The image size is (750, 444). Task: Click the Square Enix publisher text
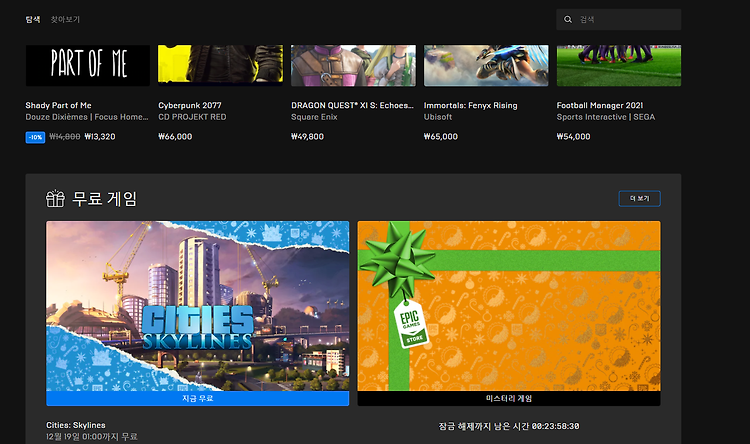click(x=314, y=117)
